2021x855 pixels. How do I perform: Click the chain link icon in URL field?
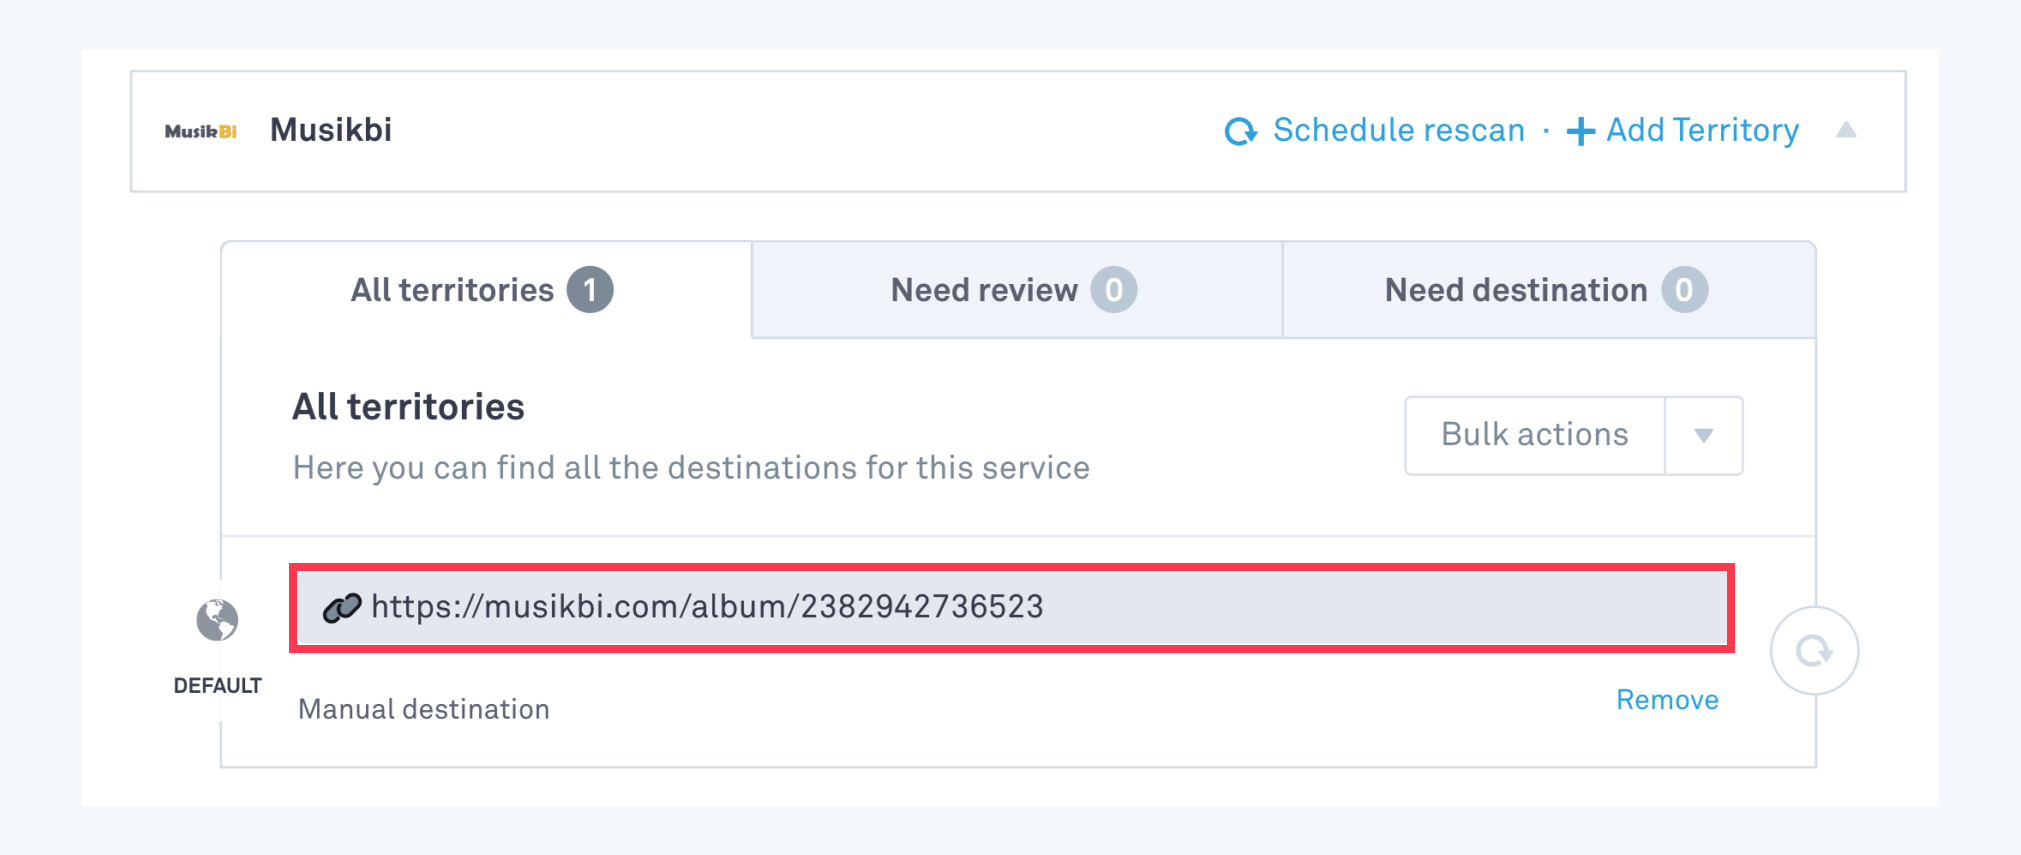pyautogui.click(x=341, y=607)
